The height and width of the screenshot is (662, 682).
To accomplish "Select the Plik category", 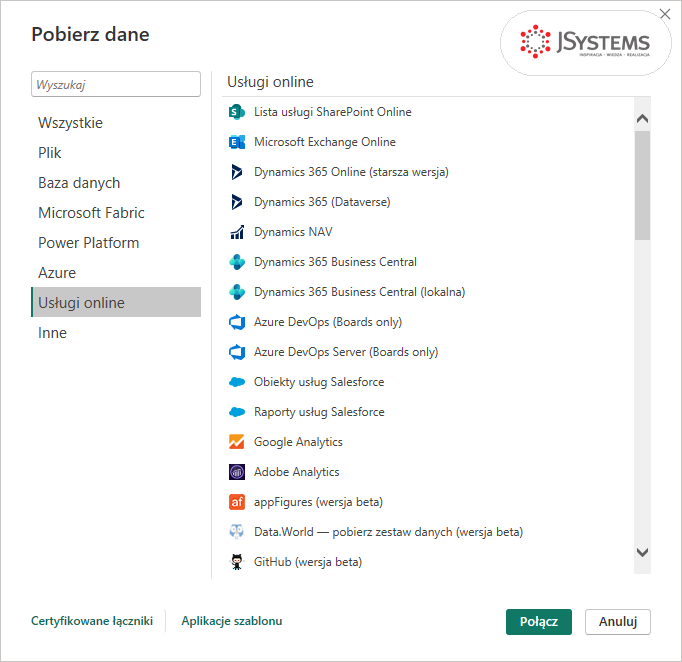I will 116,153.
